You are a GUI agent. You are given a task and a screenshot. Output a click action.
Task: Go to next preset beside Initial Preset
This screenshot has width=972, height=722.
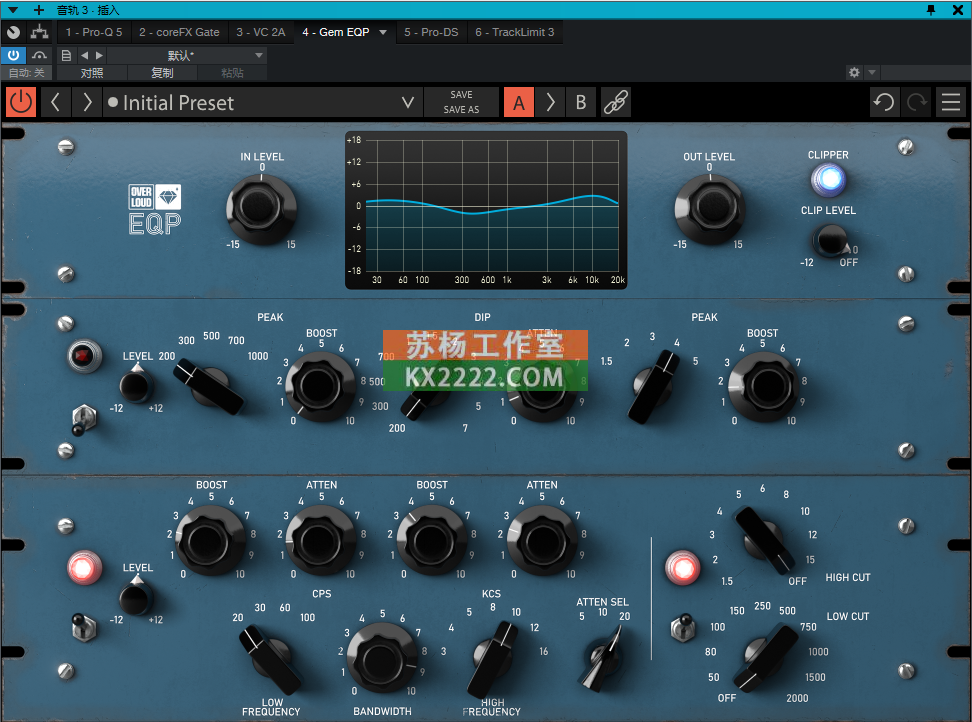tap(87, 102)
